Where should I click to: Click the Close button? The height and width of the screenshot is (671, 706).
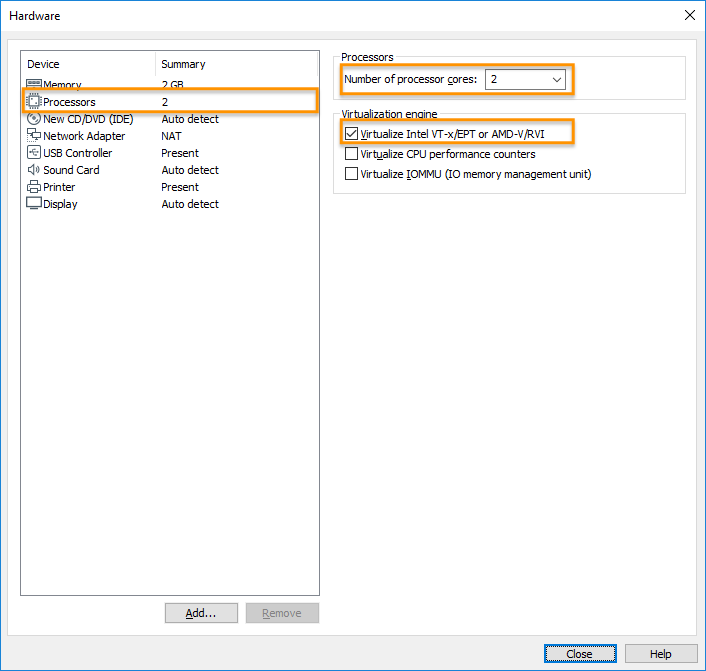(580, 653)
